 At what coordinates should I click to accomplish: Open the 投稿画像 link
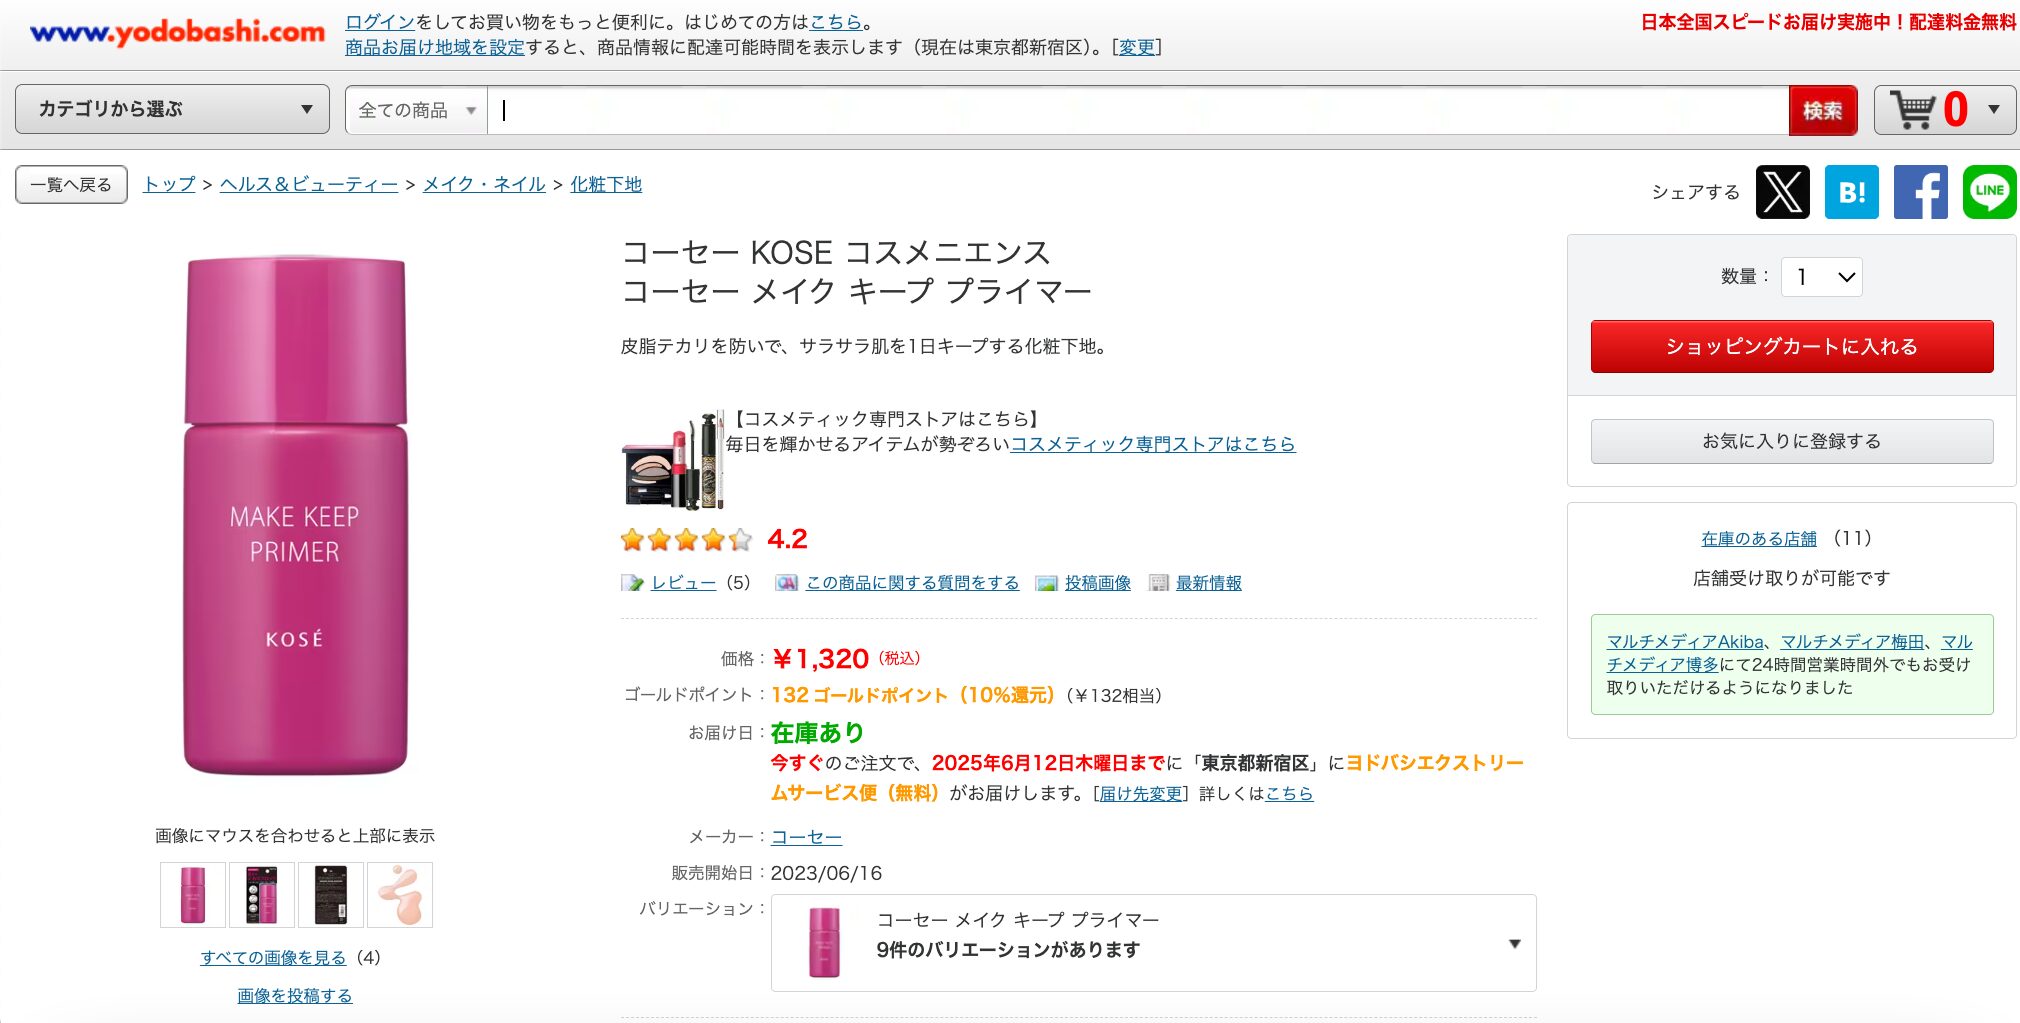tap(1098, 583)
